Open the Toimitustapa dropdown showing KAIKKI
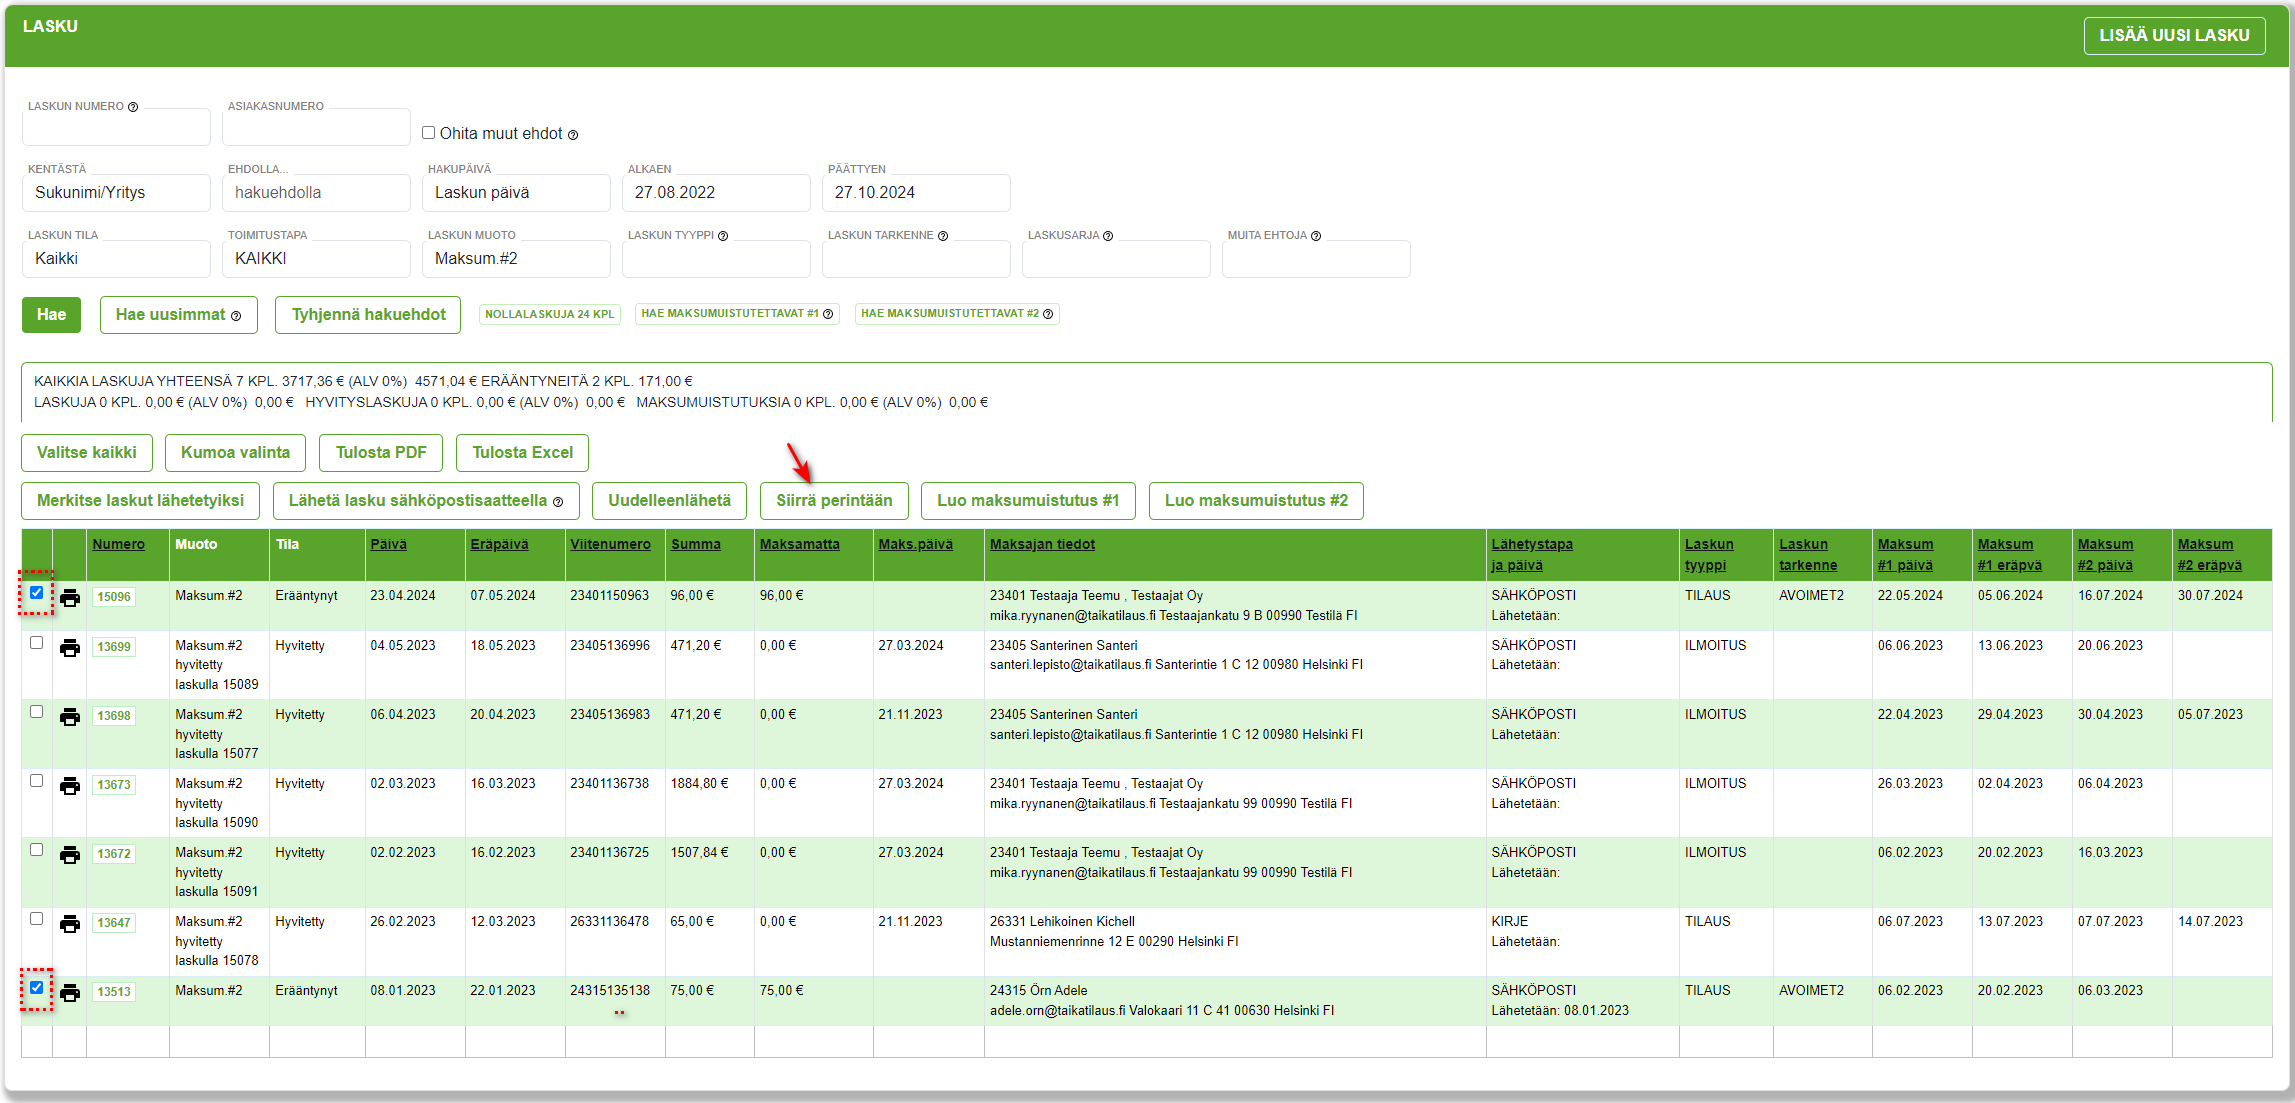Image resolution: width=2295 pixels, height=1103 pixels. click(x=316, y=259)
